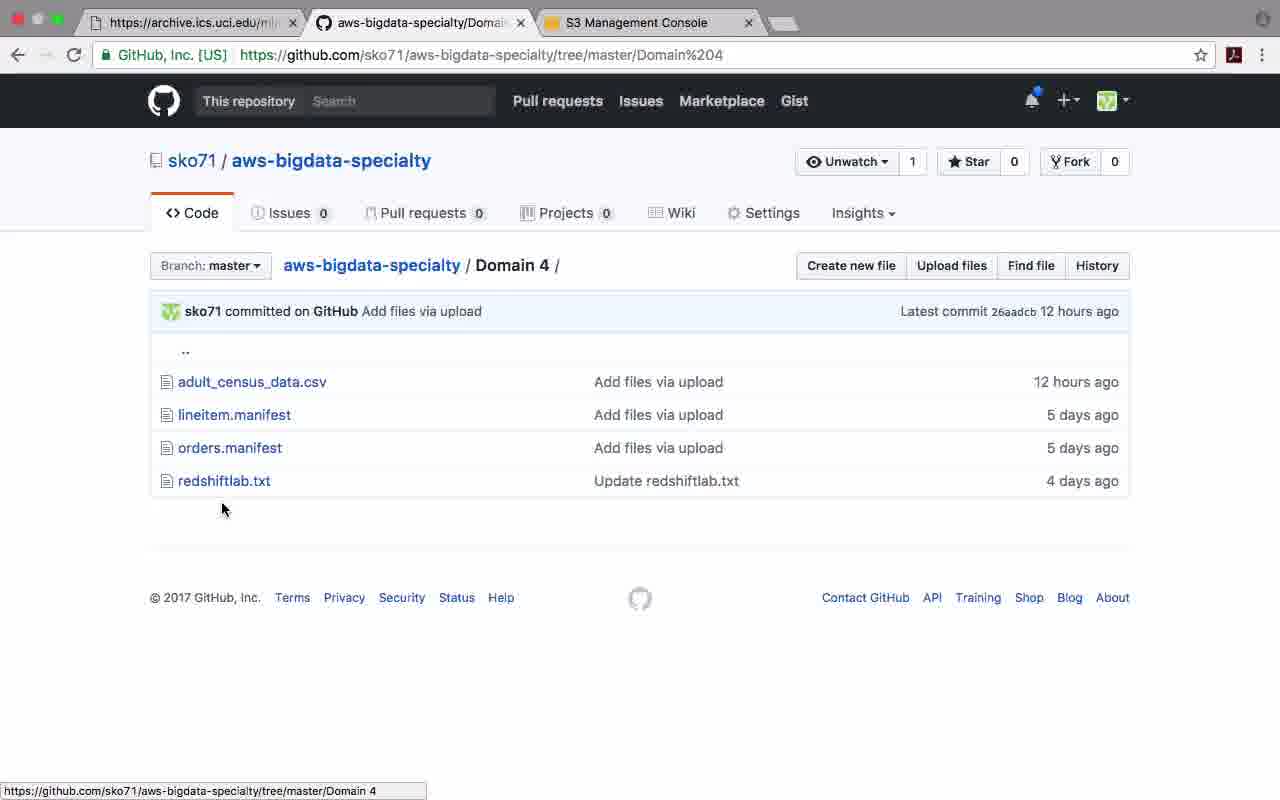This screenshot has width=1280, height=800.
Task: Switch to the Code tab
Action: tap(192, 213)
